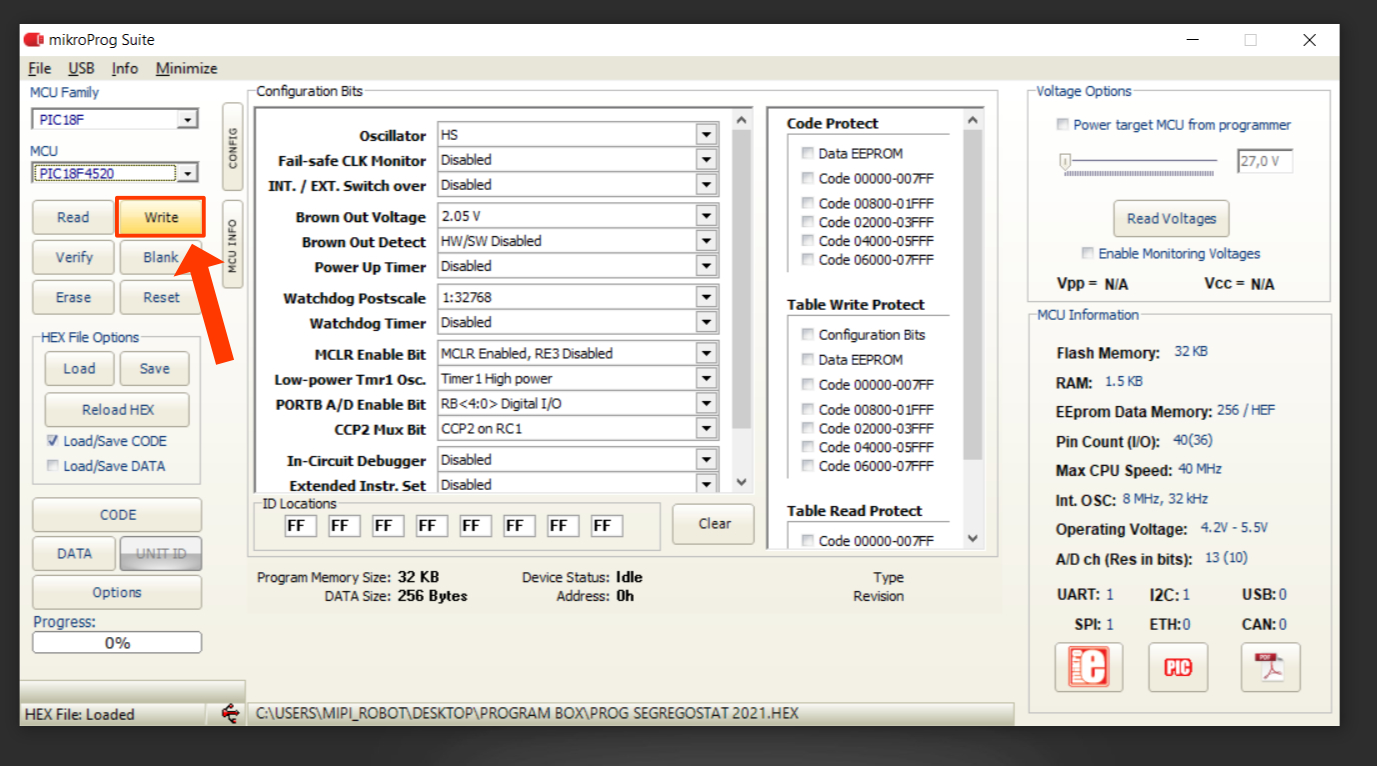Viewport: 1377px width, 766px height.
Task: Open the Info menu
Action: pyautogui.click(x=125, y=68)
